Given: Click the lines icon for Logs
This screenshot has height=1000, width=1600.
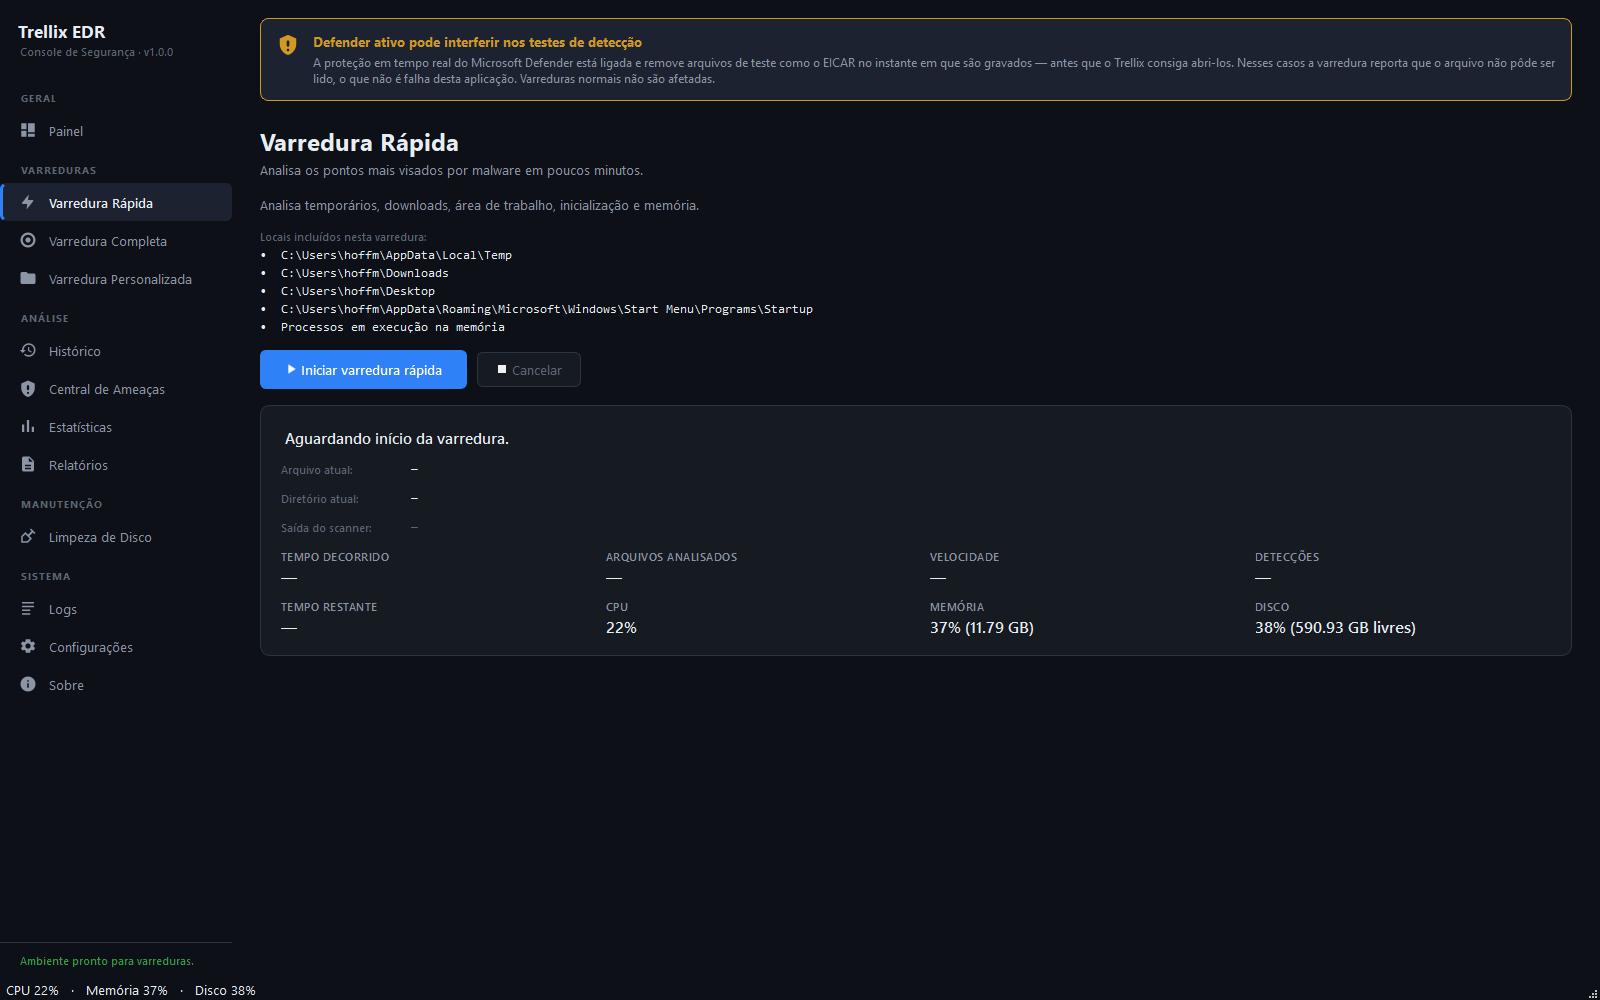Looking at the screenshot, I should click(x=28, y=608).
